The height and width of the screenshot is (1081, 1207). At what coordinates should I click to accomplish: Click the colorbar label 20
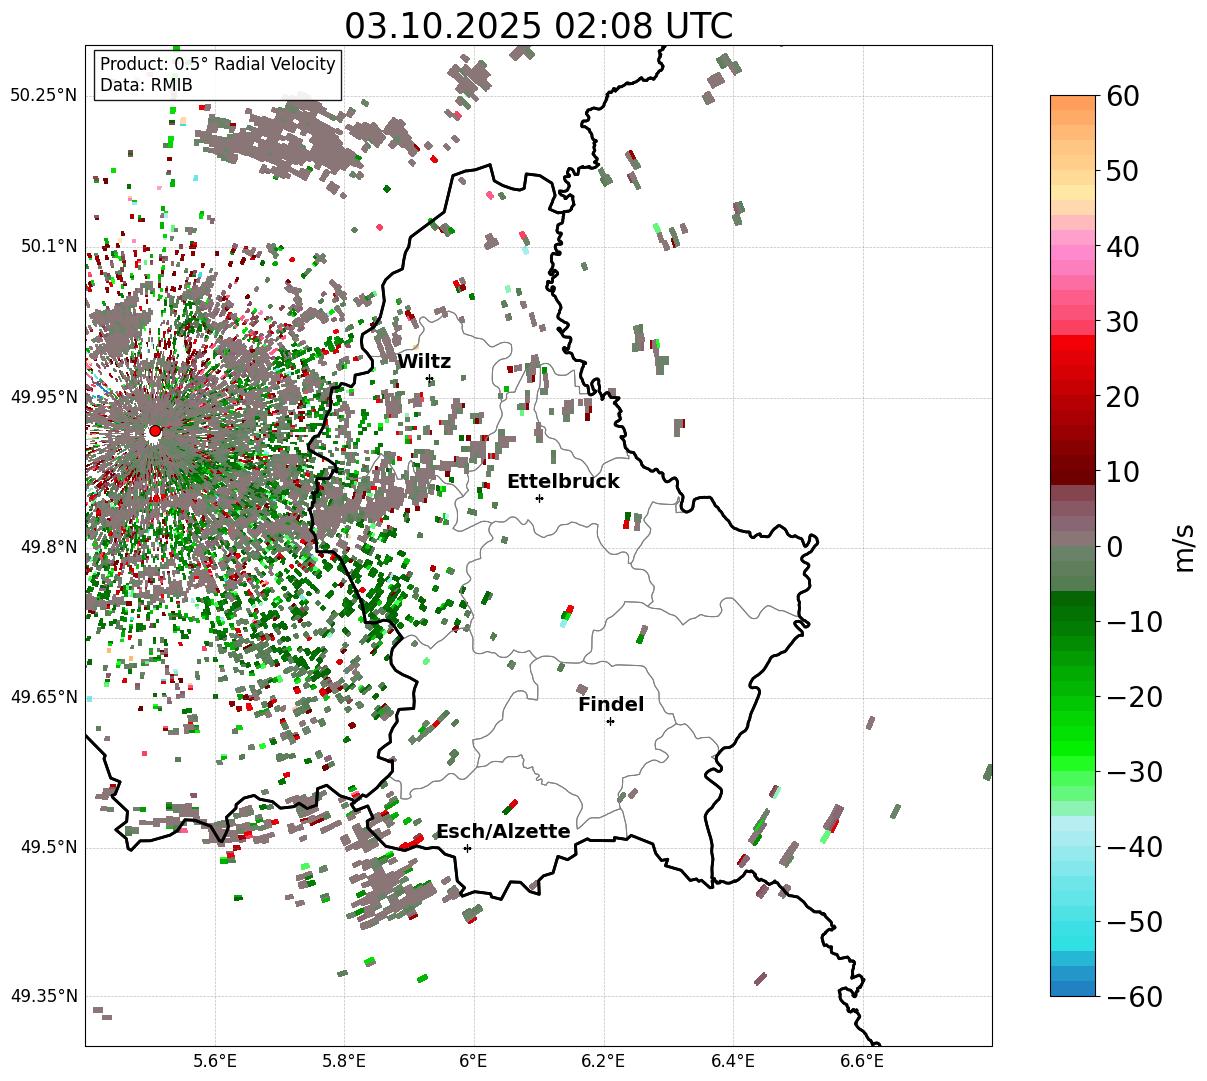1121,397
